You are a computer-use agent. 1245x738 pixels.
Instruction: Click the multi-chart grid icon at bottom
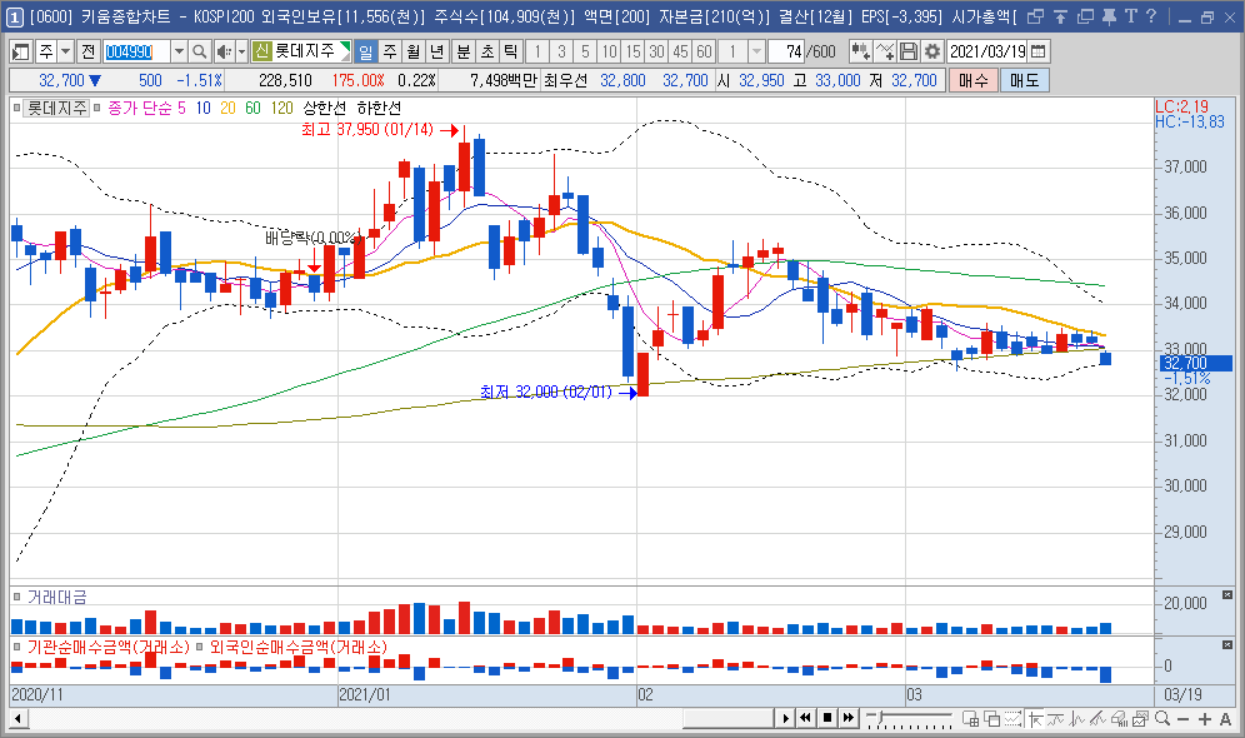point(970,718)
